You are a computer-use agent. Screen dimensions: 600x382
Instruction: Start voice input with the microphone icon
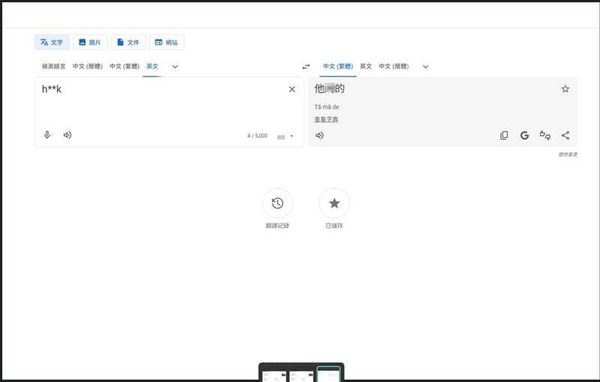click(47, 135)
